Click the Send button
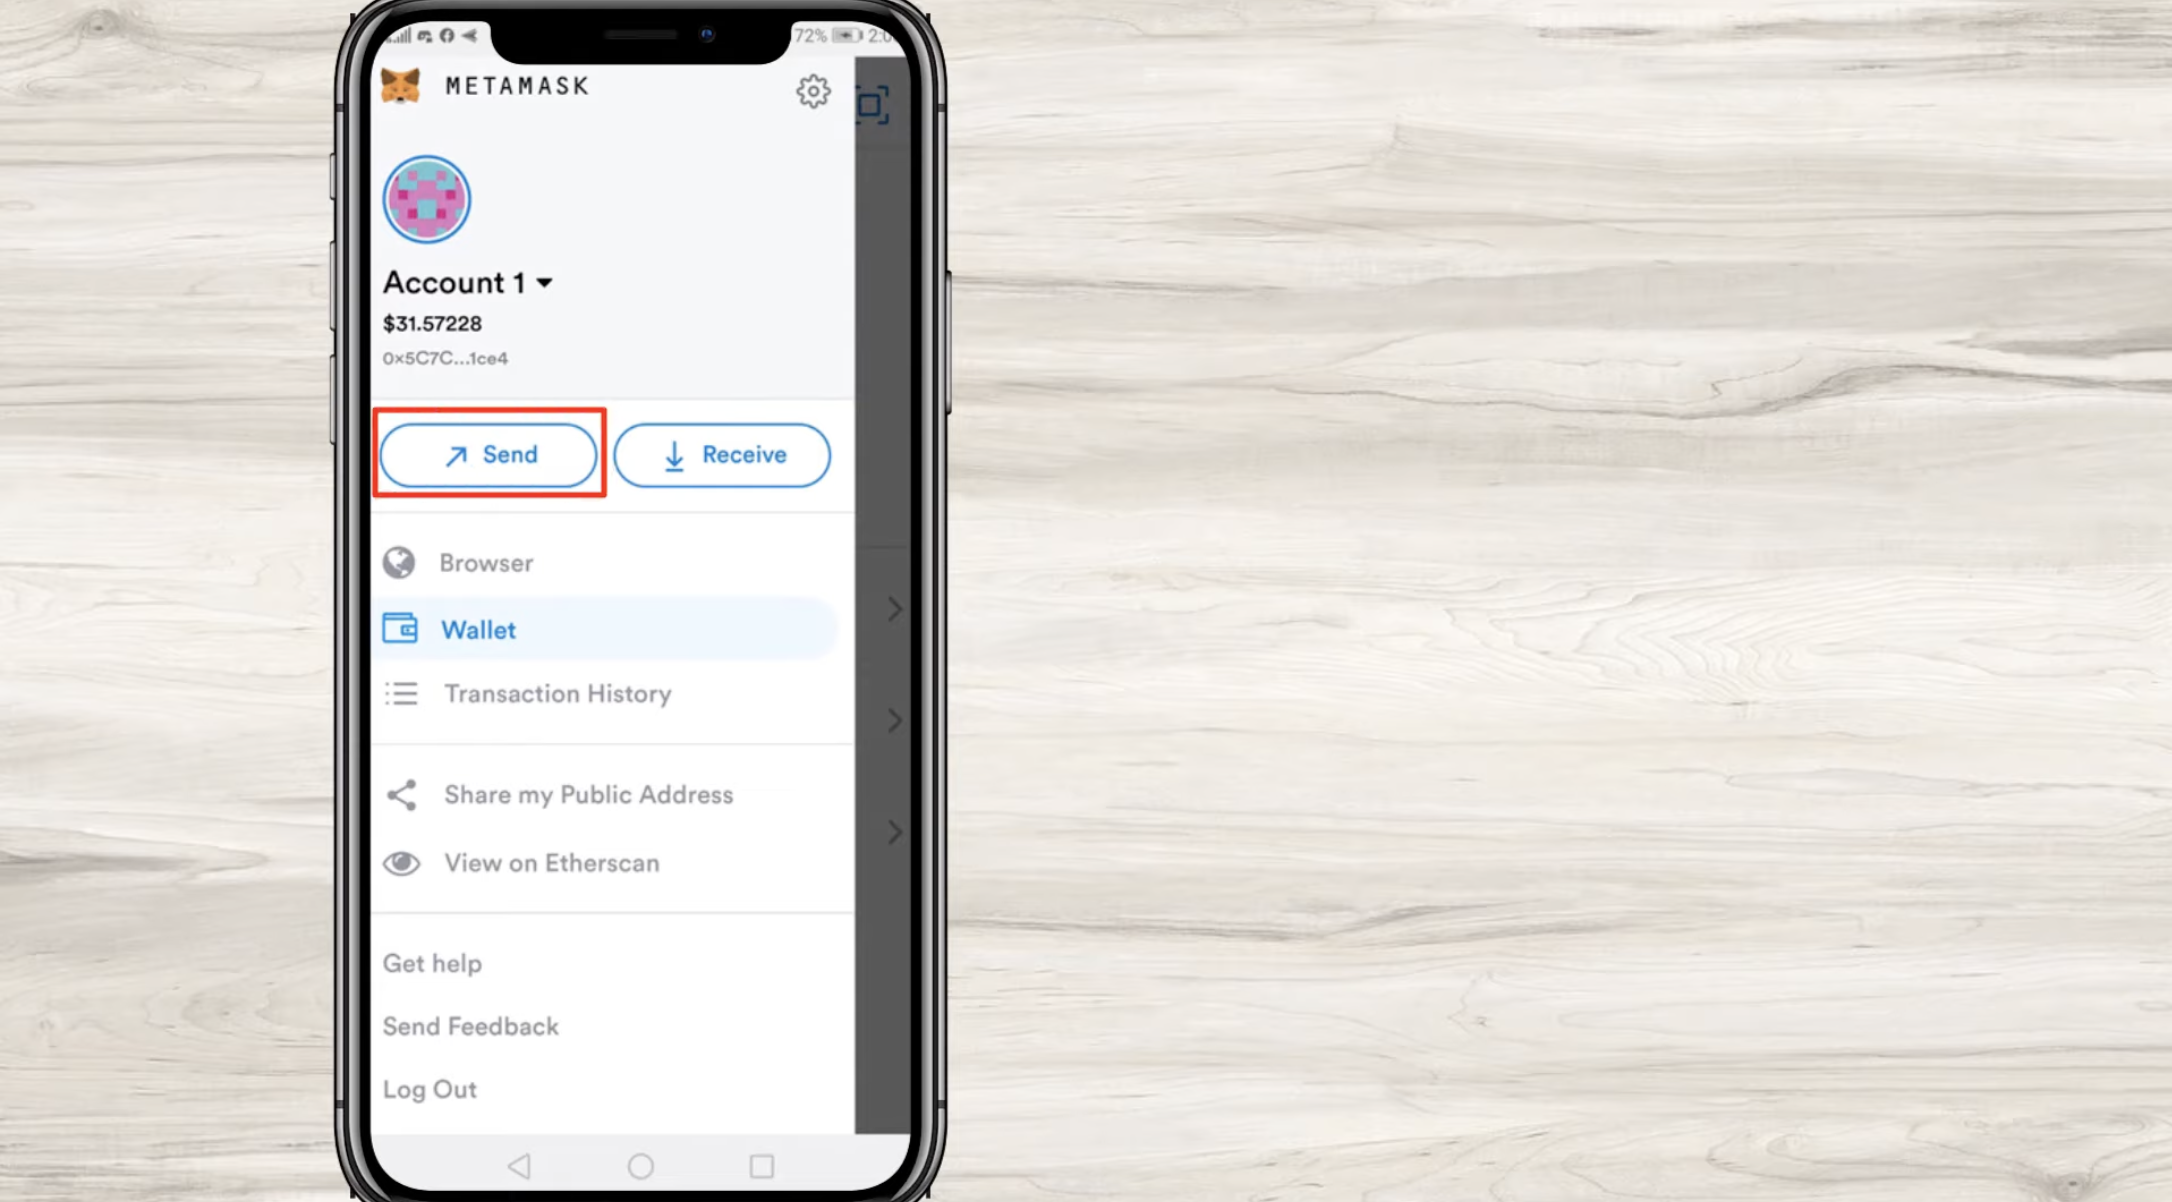 [490, 454]
